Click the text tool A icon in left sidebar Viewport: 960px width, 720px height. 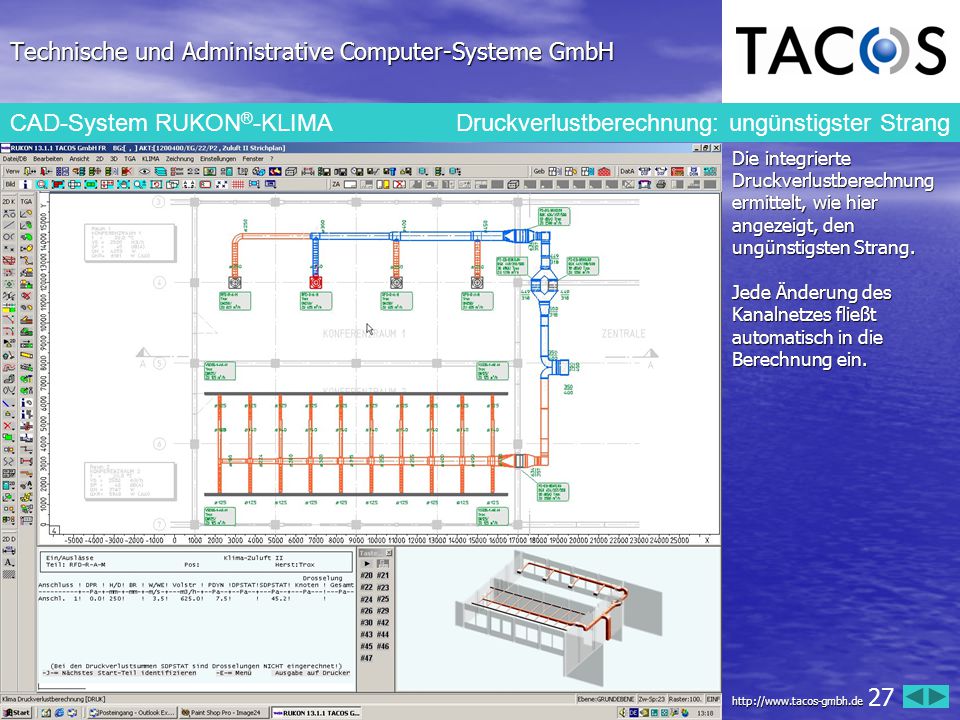9,562
